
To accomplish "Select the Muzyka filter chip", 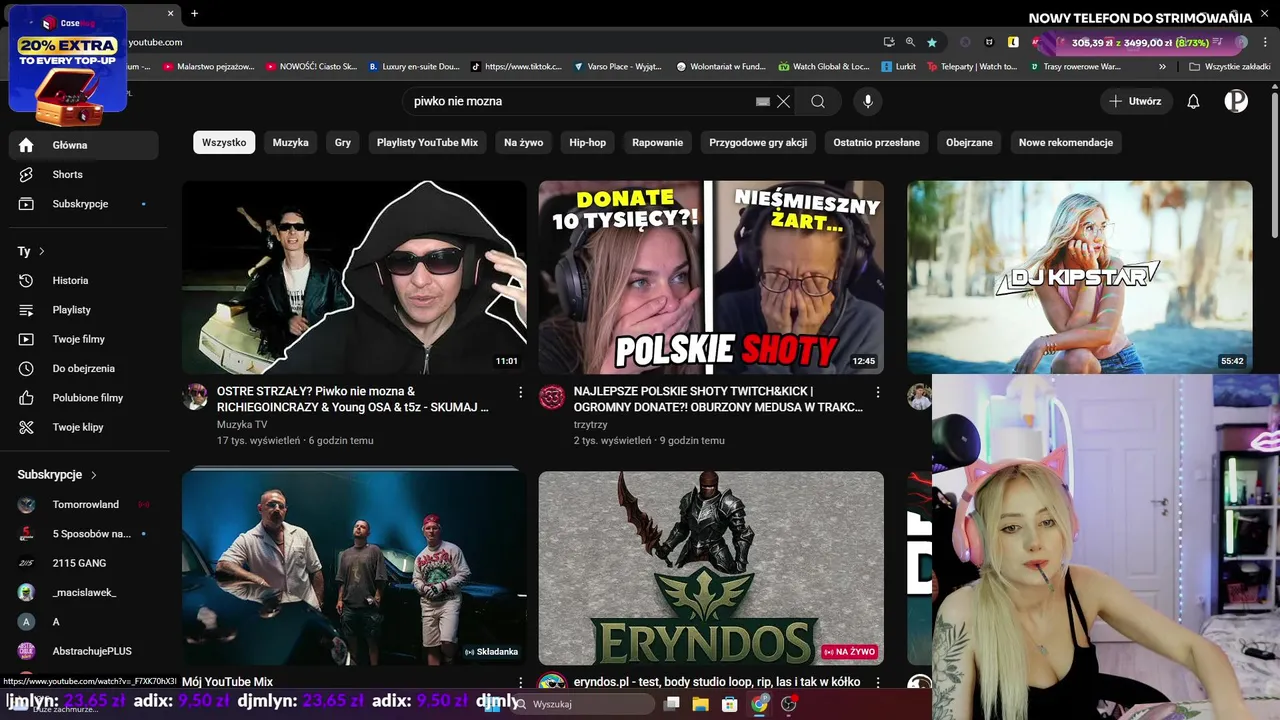I will 291,142.
